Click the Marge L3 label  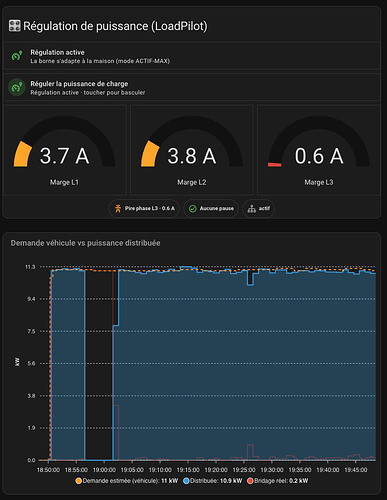click(x=319, y=182)
